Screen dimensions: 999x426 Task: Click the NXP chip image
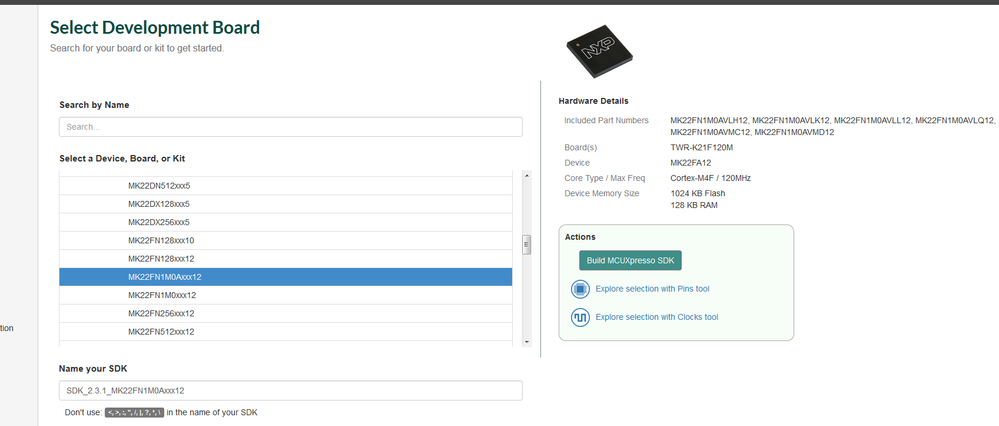tap(599, 51)
